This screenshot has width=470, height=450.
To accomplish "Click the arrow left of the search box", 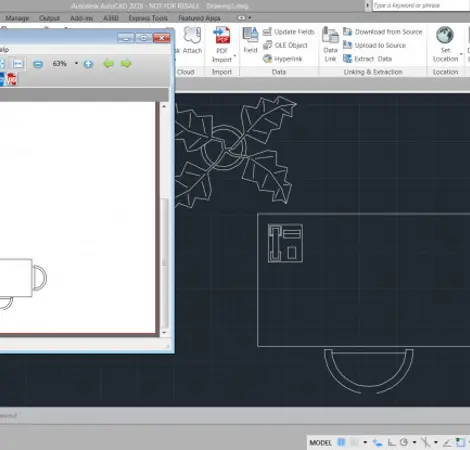I will click(x=368, y=6).
